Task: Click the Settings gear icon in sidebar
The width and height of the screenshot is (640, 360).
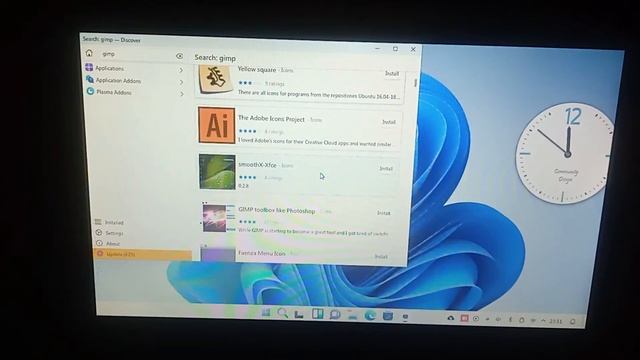Action: tap(98, 233)
